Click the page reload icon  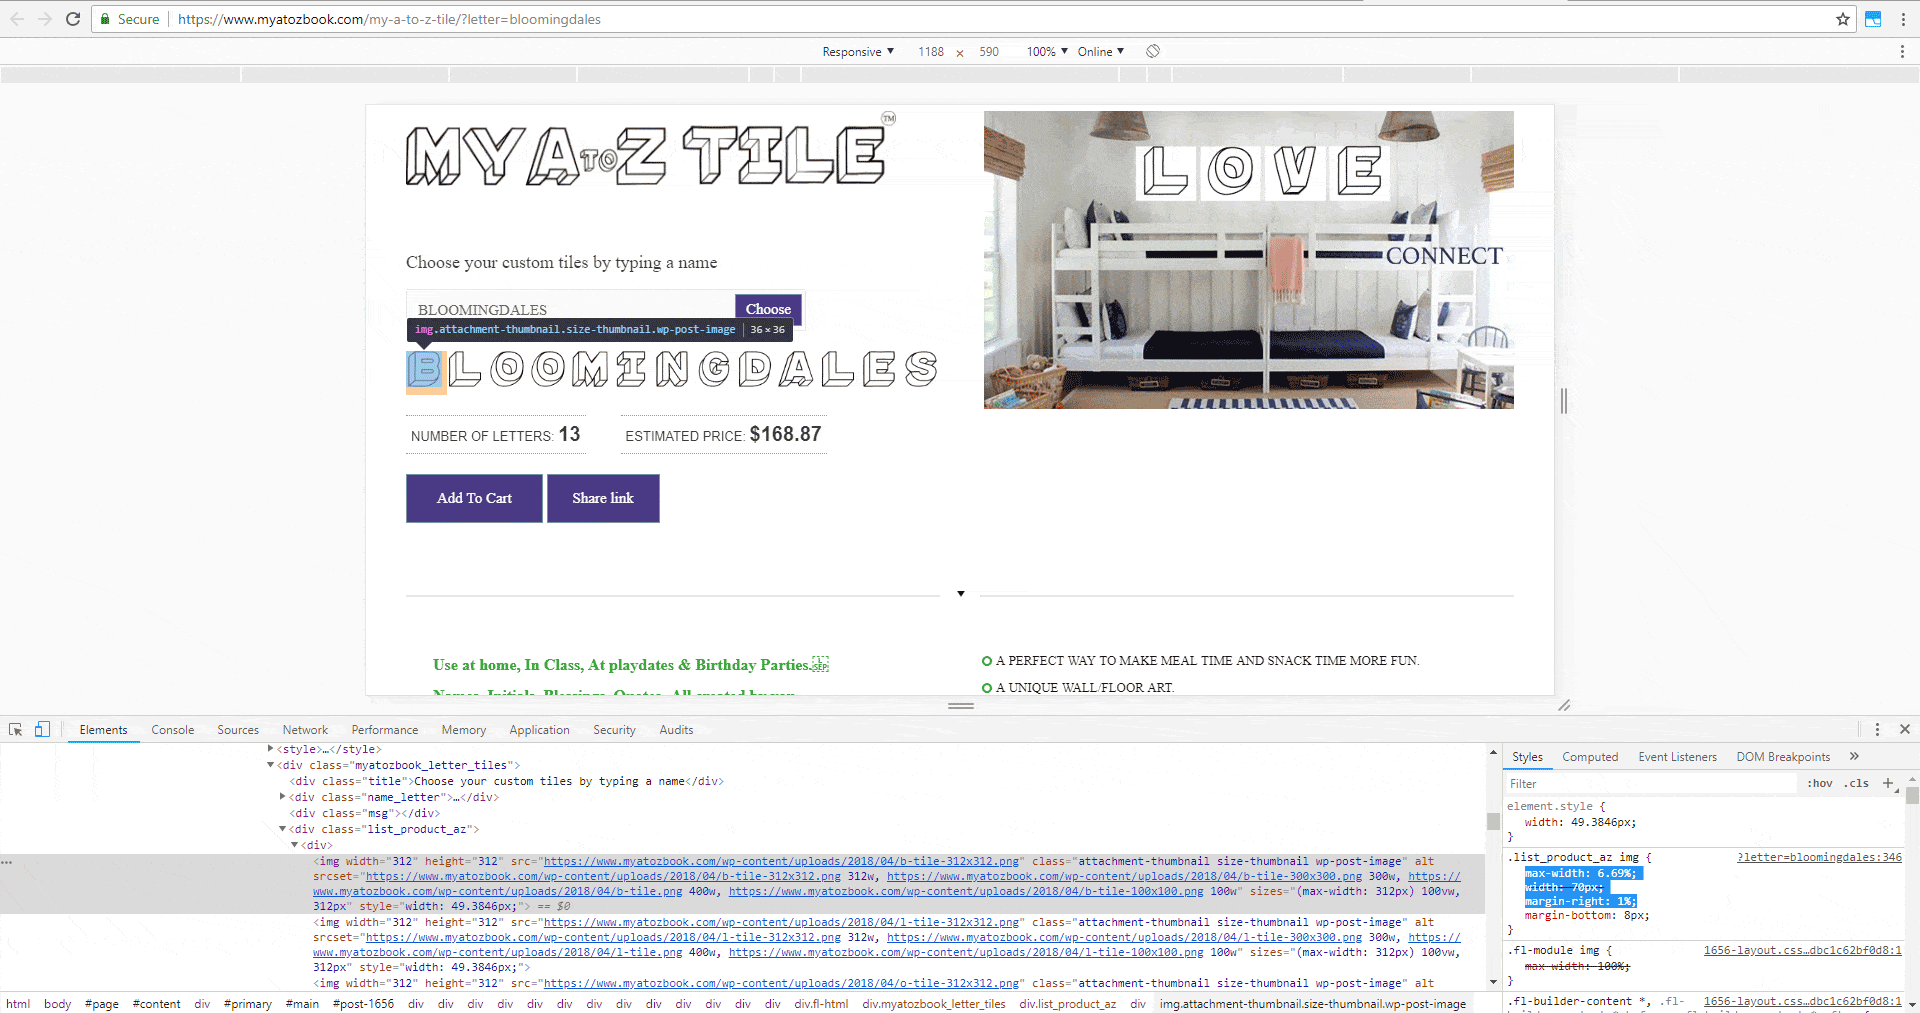pos(73,19)
